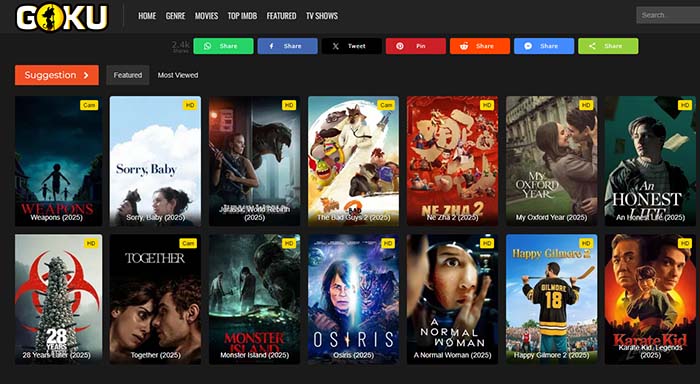Click the HD badge on Happy Gilmore 2

(586, 243)
